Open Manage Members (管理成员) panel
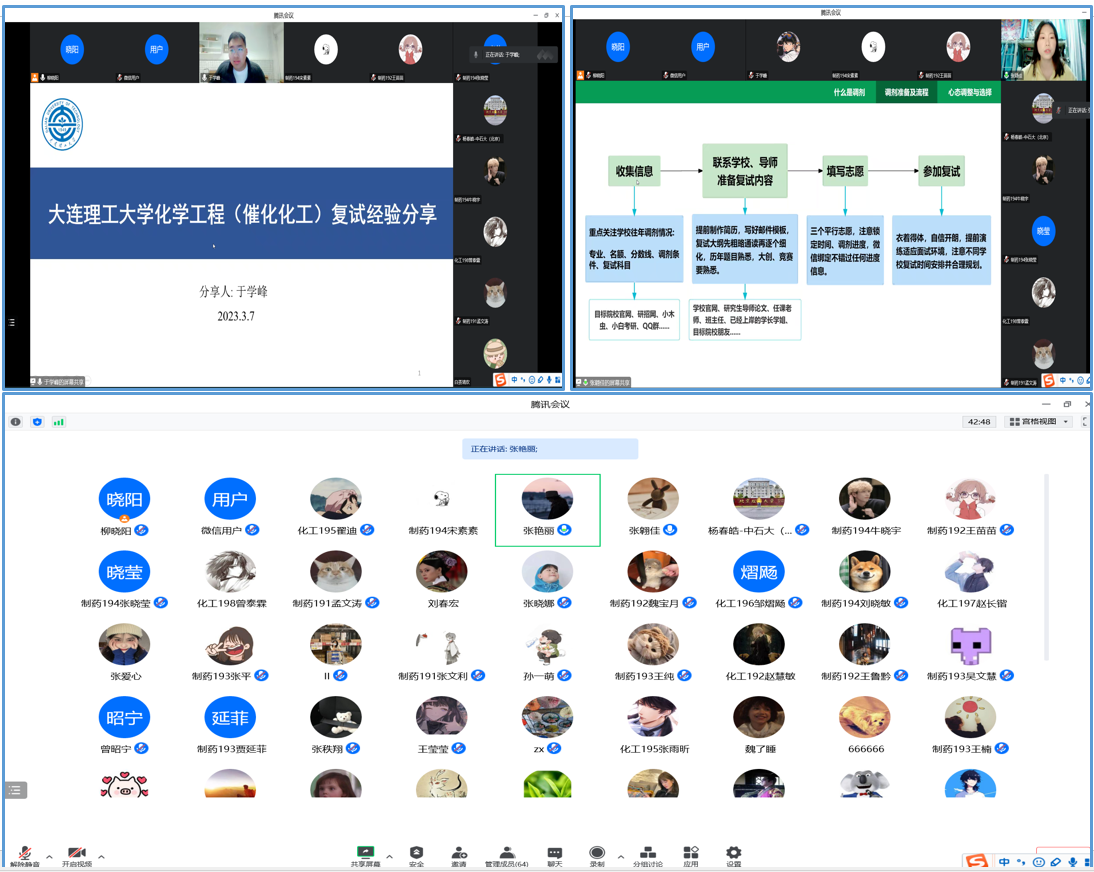Viewport: 1094px width, 872px height. (x=506, y=855)
